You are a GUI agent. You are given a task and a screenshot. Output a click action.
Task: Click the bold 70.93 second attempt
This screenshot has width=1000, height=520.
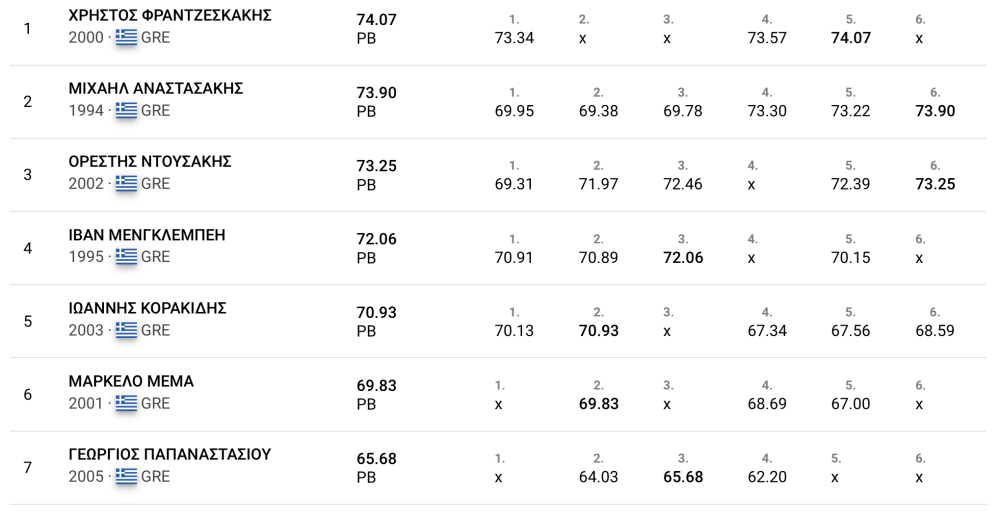[x=599, y=330]
